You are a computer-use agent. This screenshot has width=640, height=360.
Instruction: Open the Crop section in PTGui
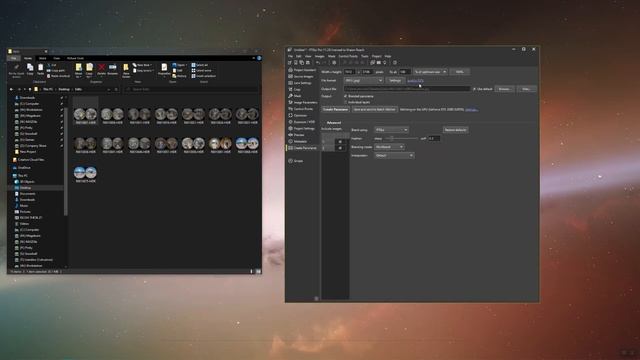click(295, 89)
